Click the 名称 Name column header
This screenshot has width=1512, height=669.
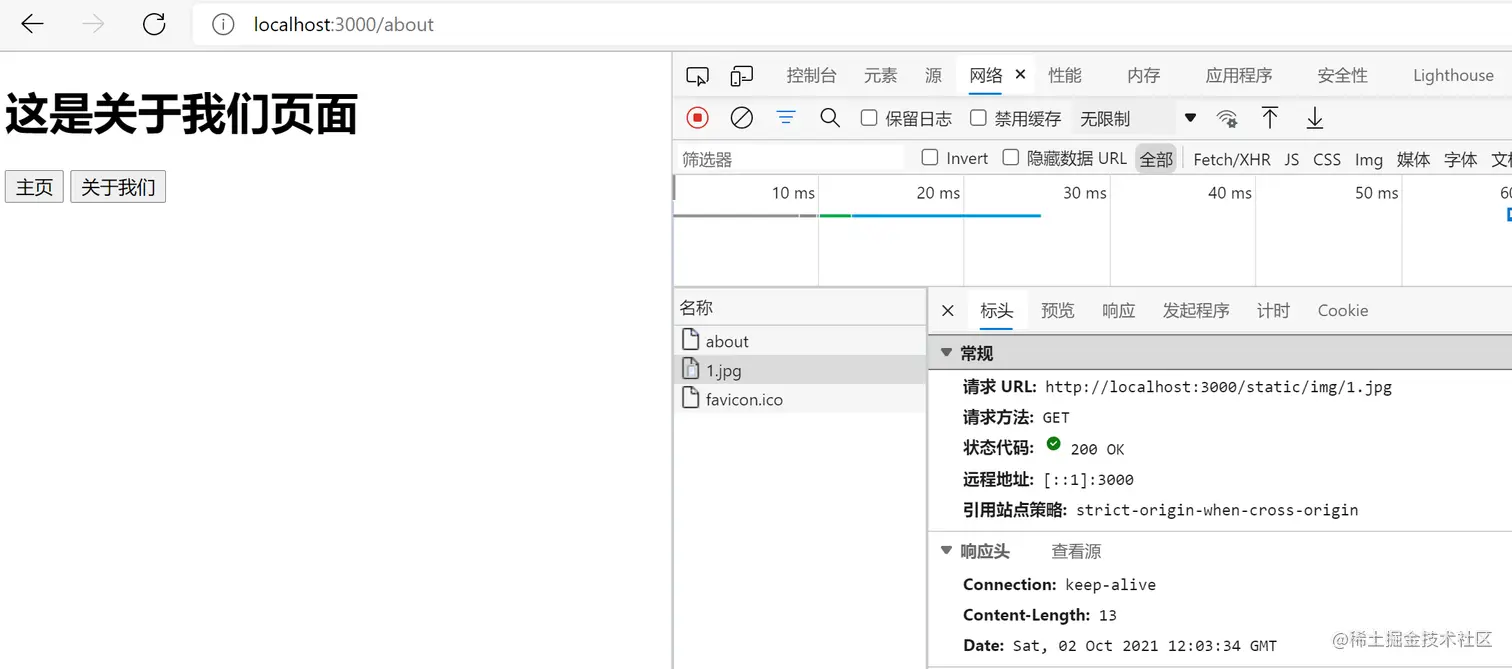click(800, 308)
